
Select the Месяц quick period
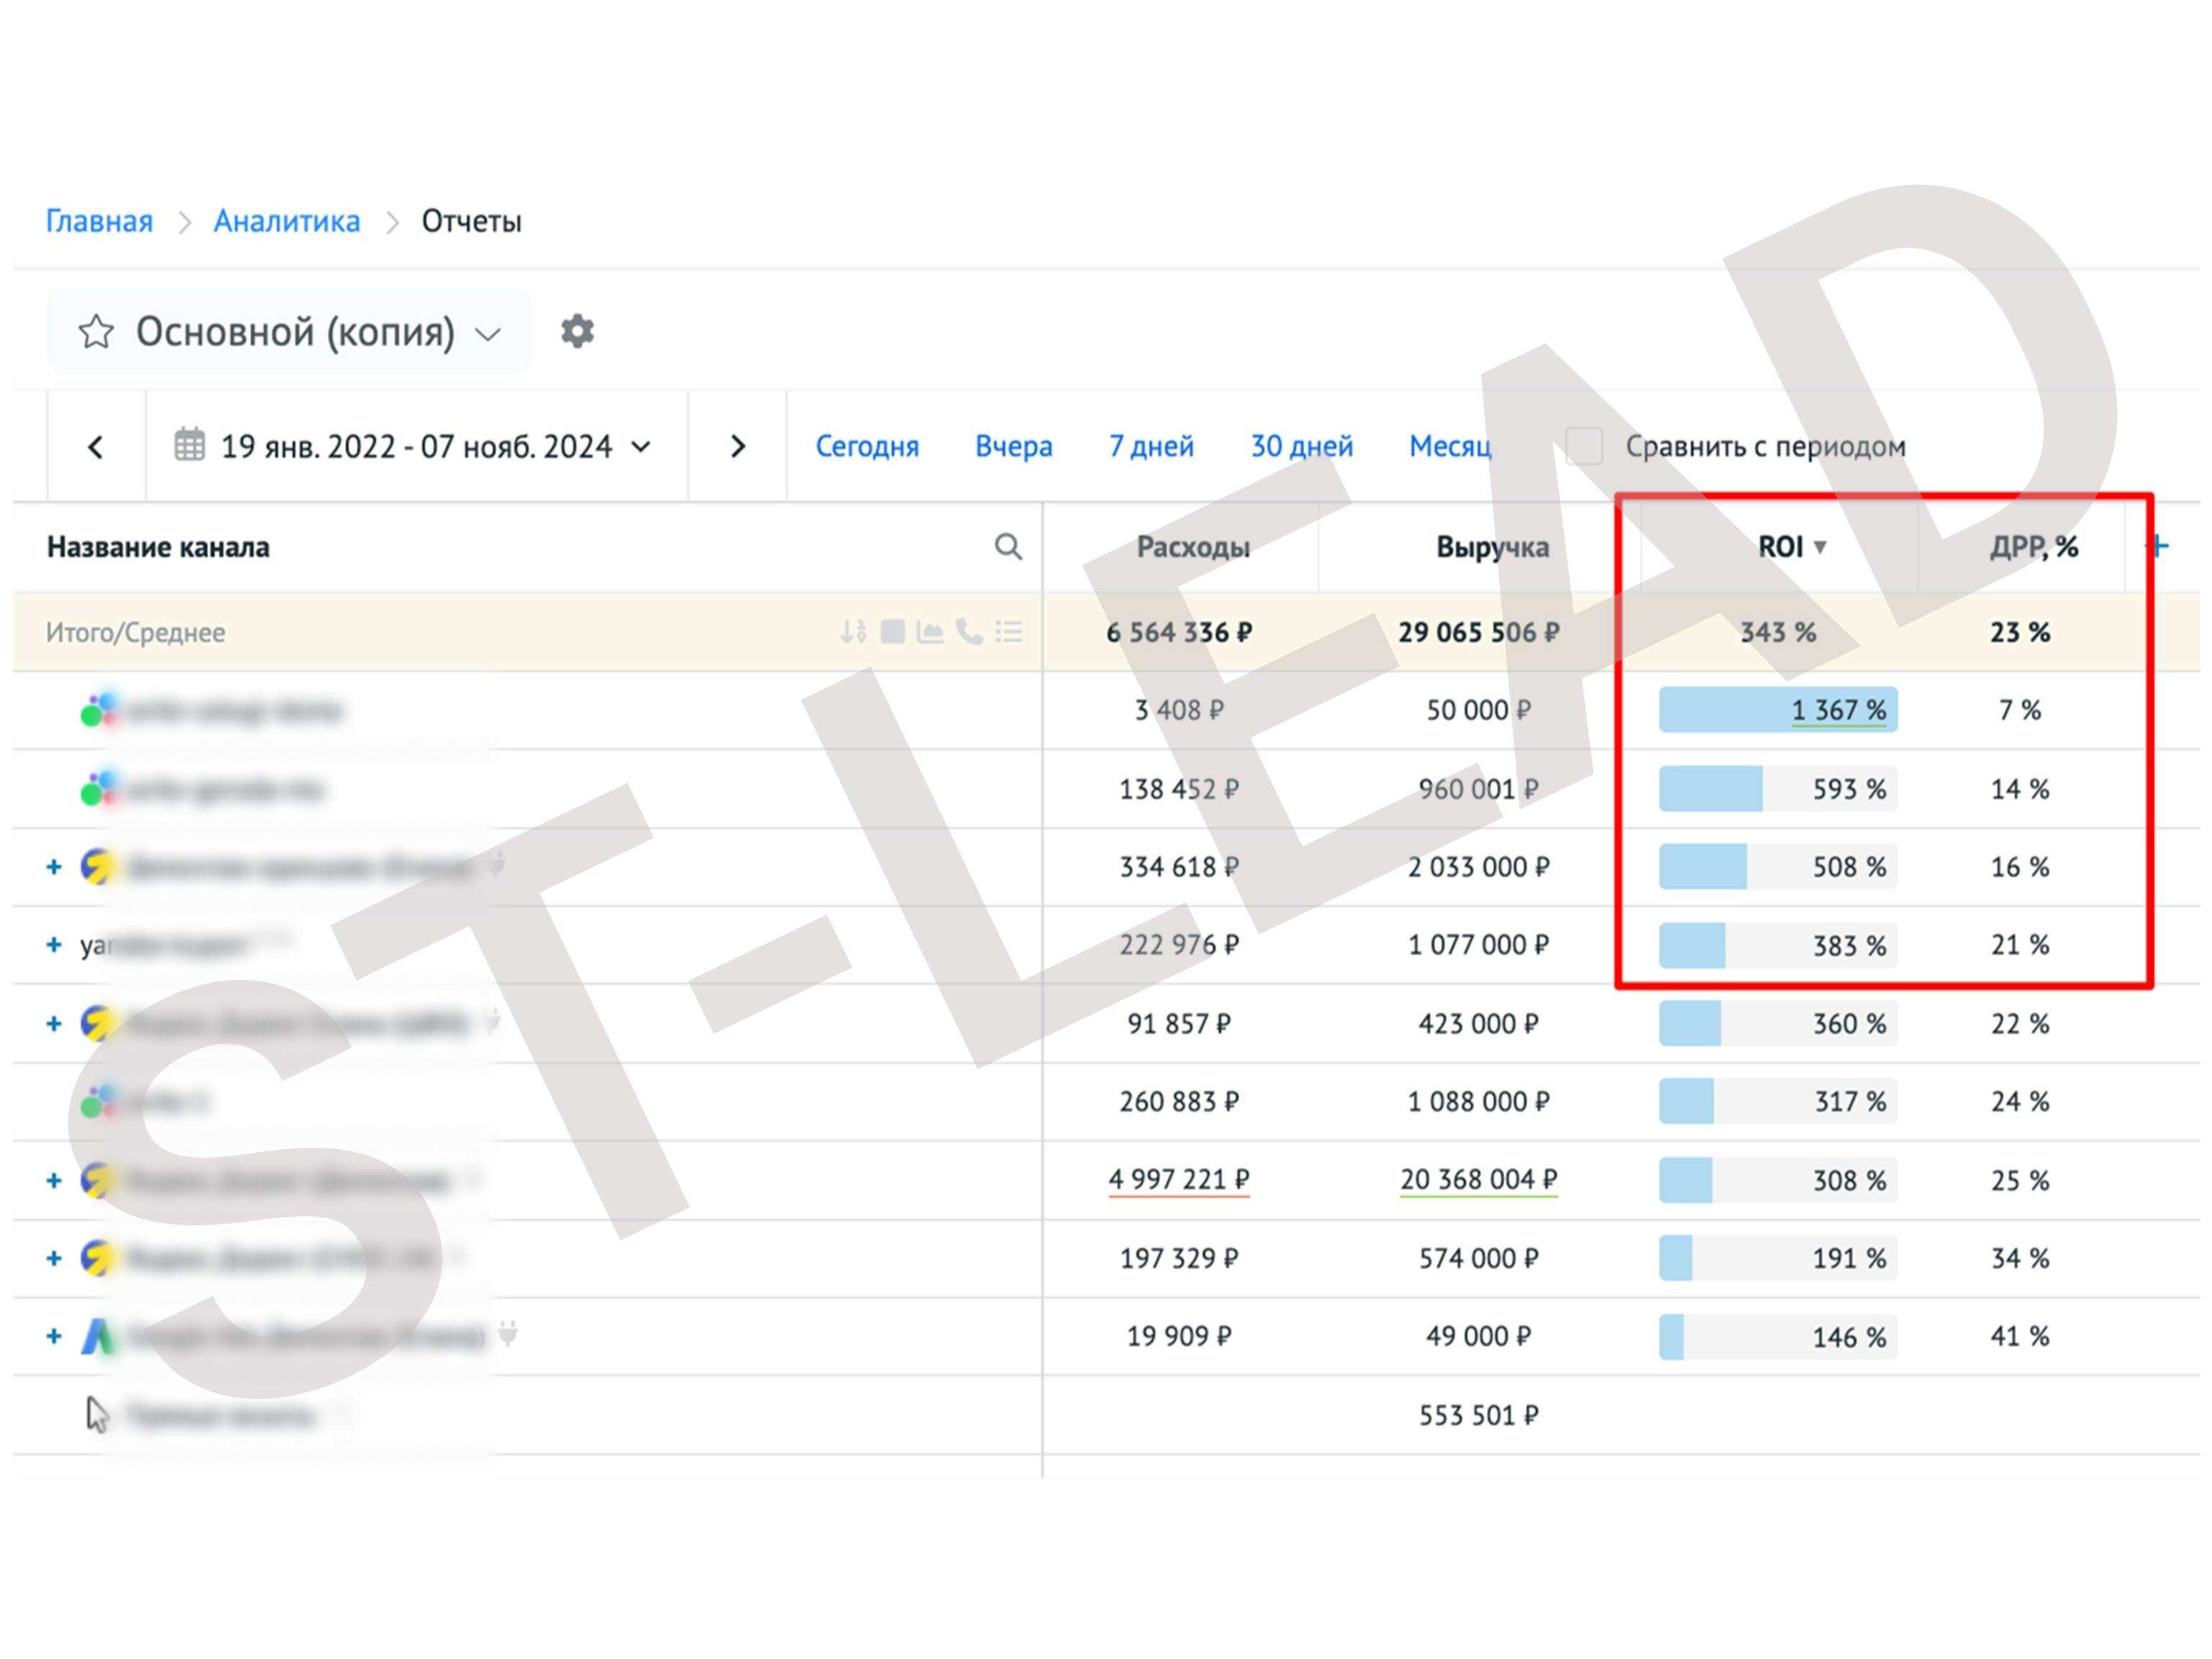[1450, 446]
